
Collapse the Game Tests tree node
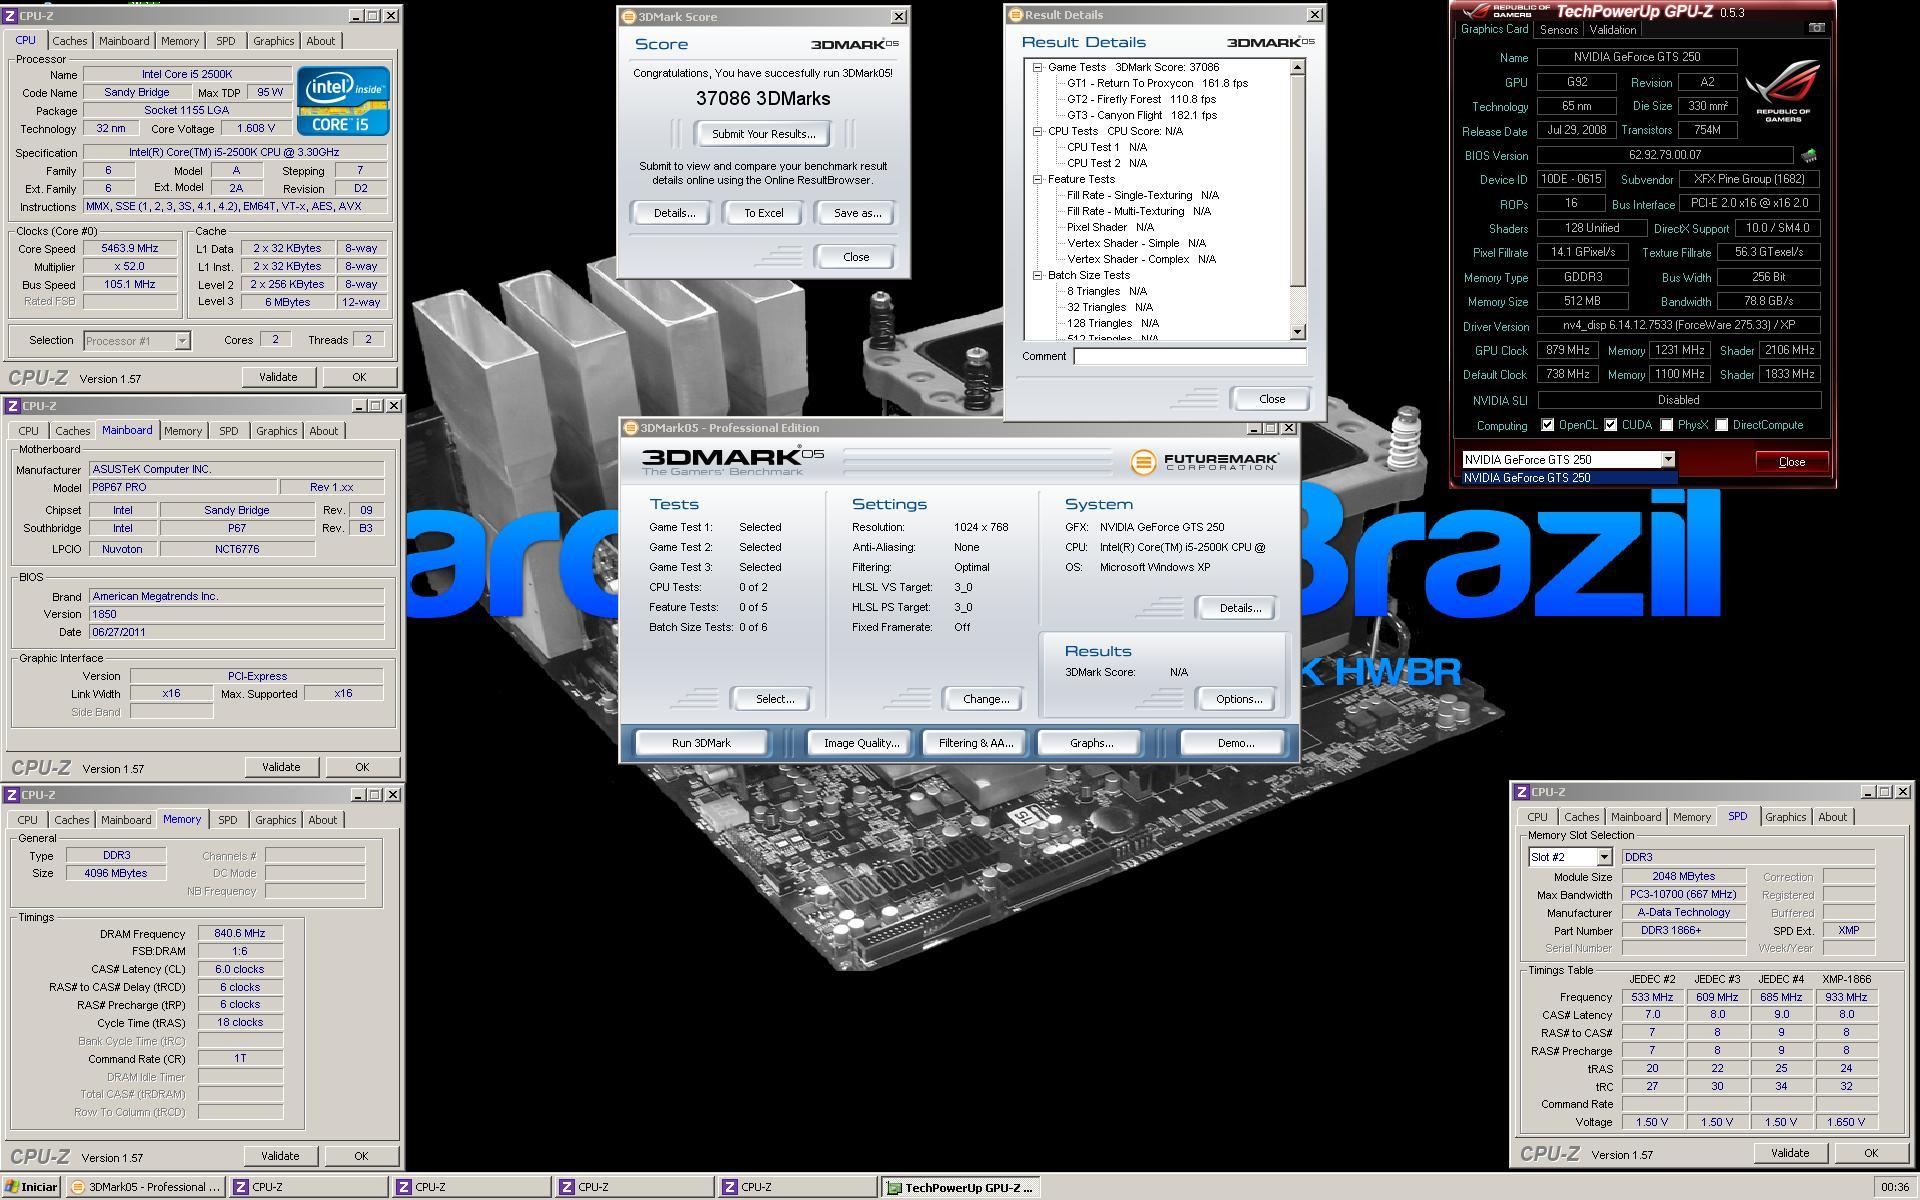tap(1038, 67)
